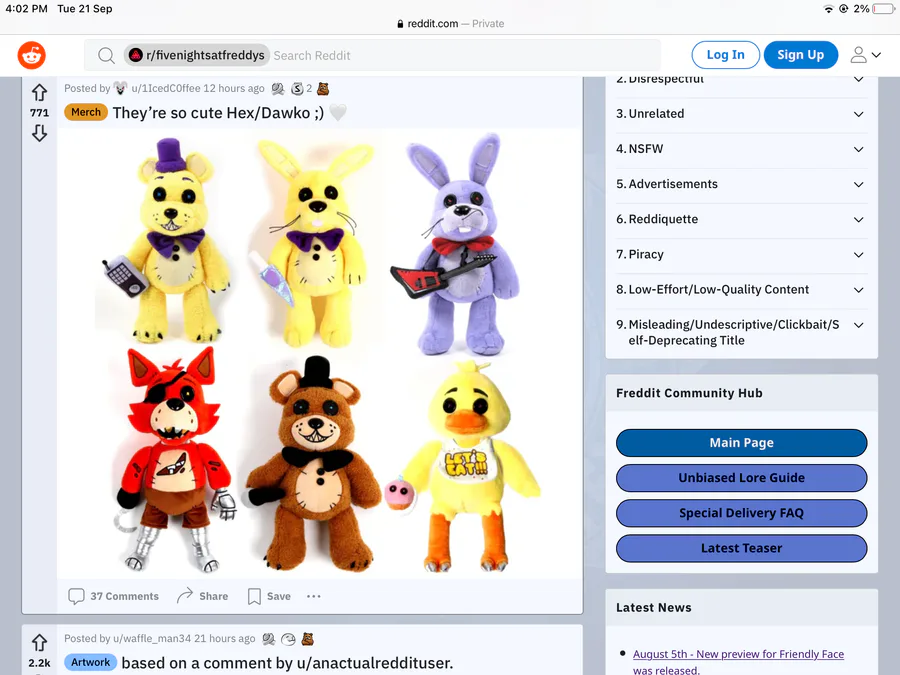Open the Special Delivery FAQ

click(741, 513)
